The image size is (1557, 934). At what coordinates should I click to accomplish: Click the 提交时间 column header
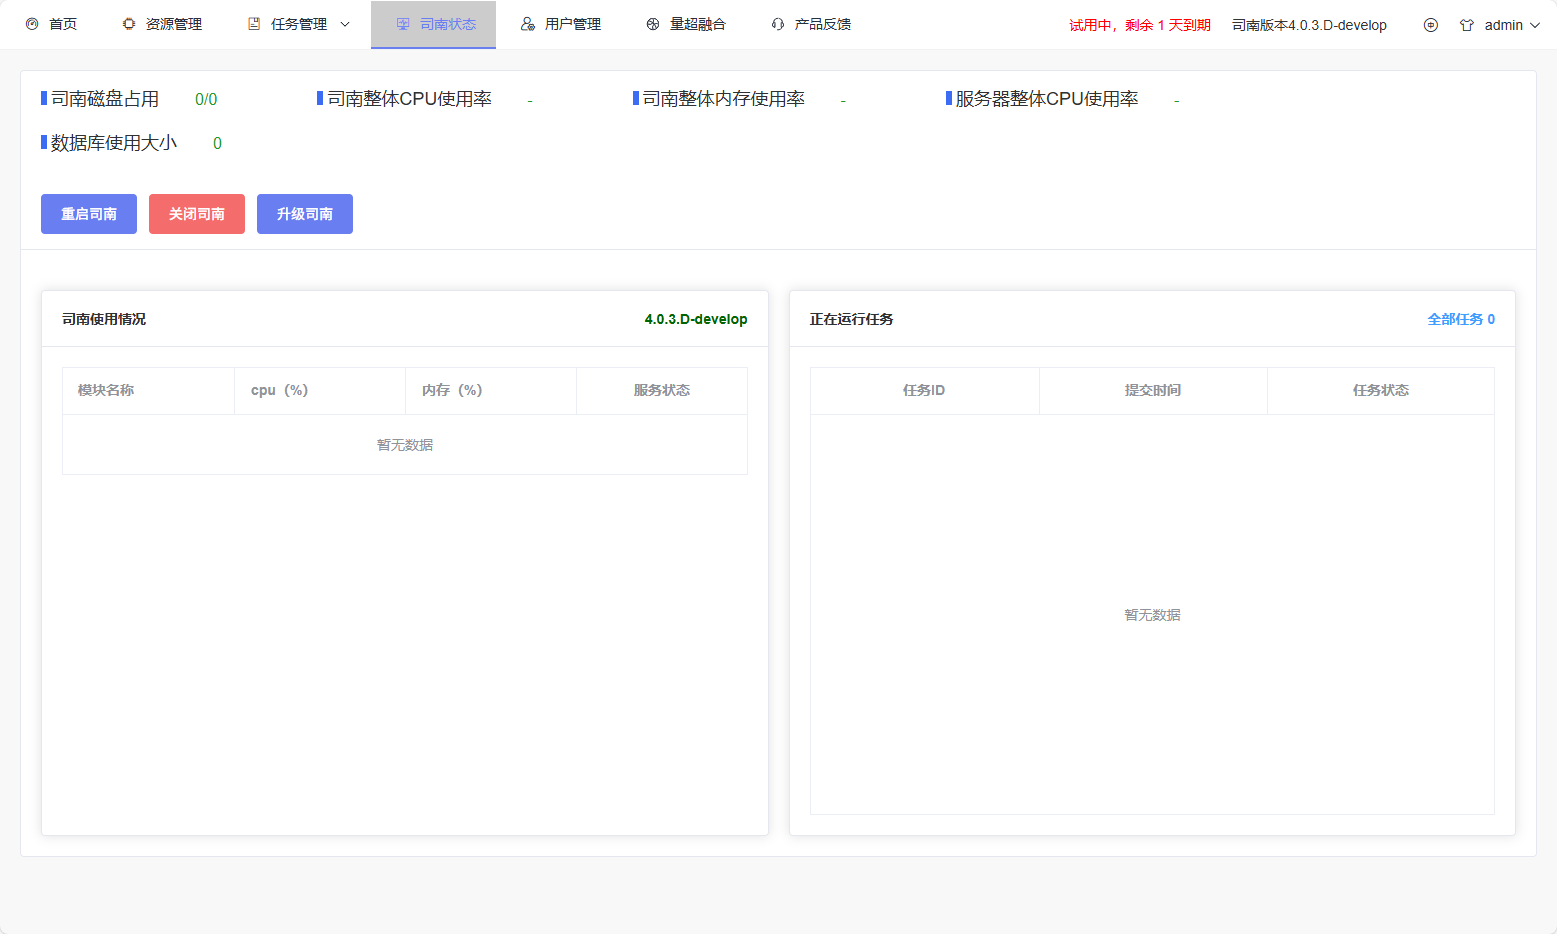pyautogui.click(x=1152, y=390)
